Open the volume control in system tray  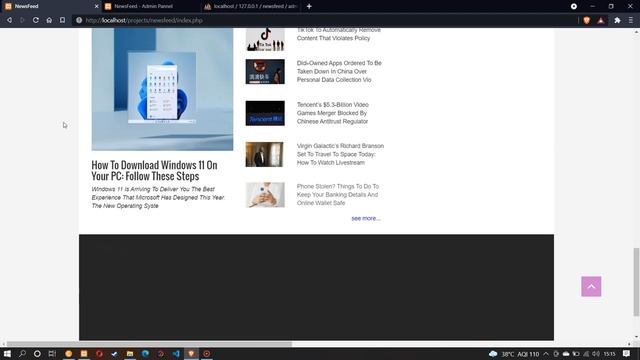596,354
